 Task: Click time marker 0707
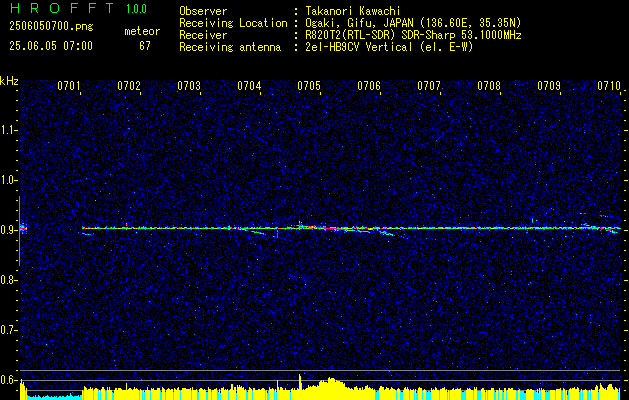pyautogui.click(x=429, y=86)
